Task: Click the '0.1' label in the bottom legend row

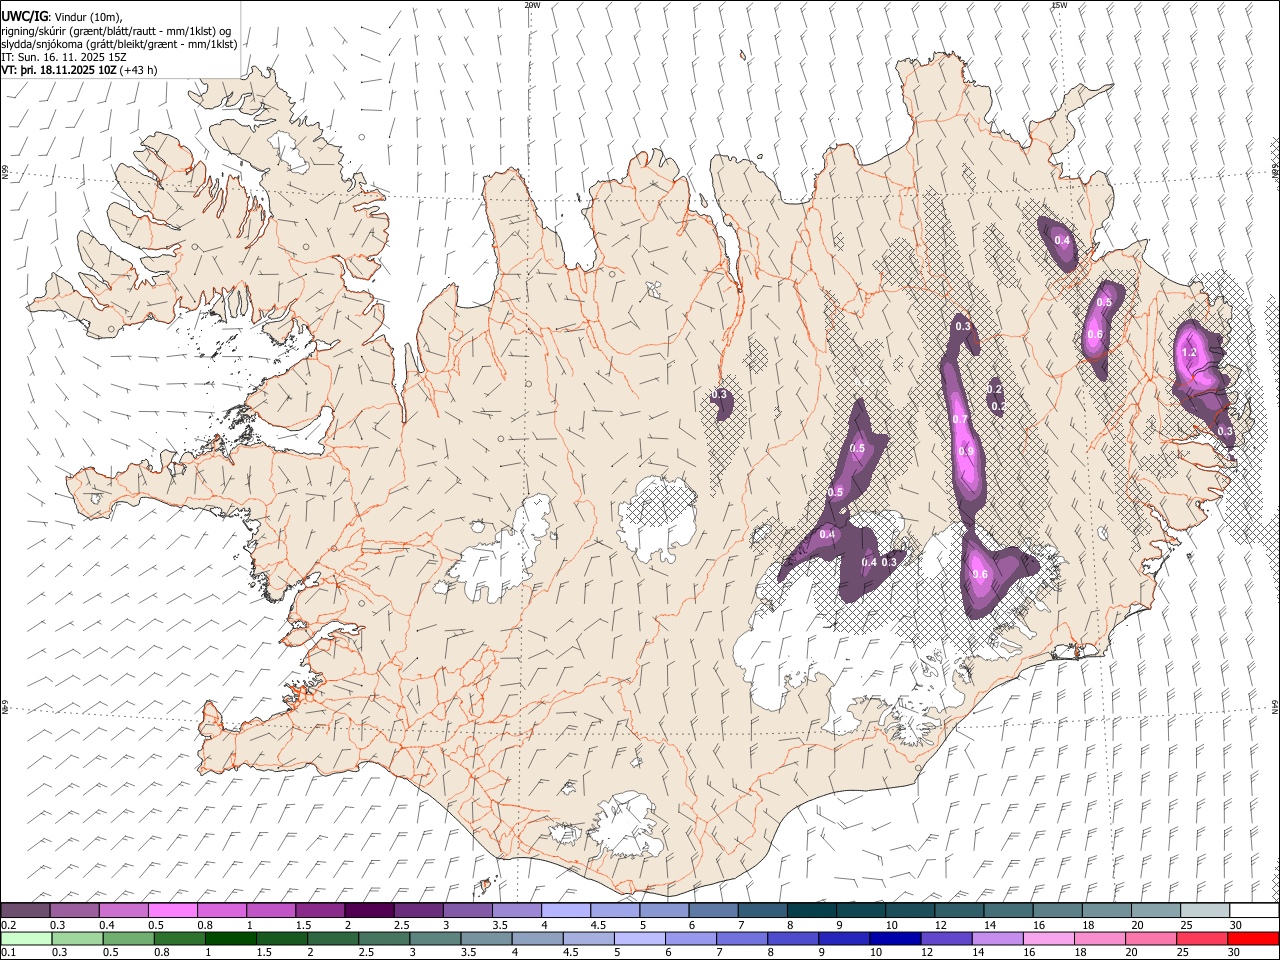Action: [8, 952]
